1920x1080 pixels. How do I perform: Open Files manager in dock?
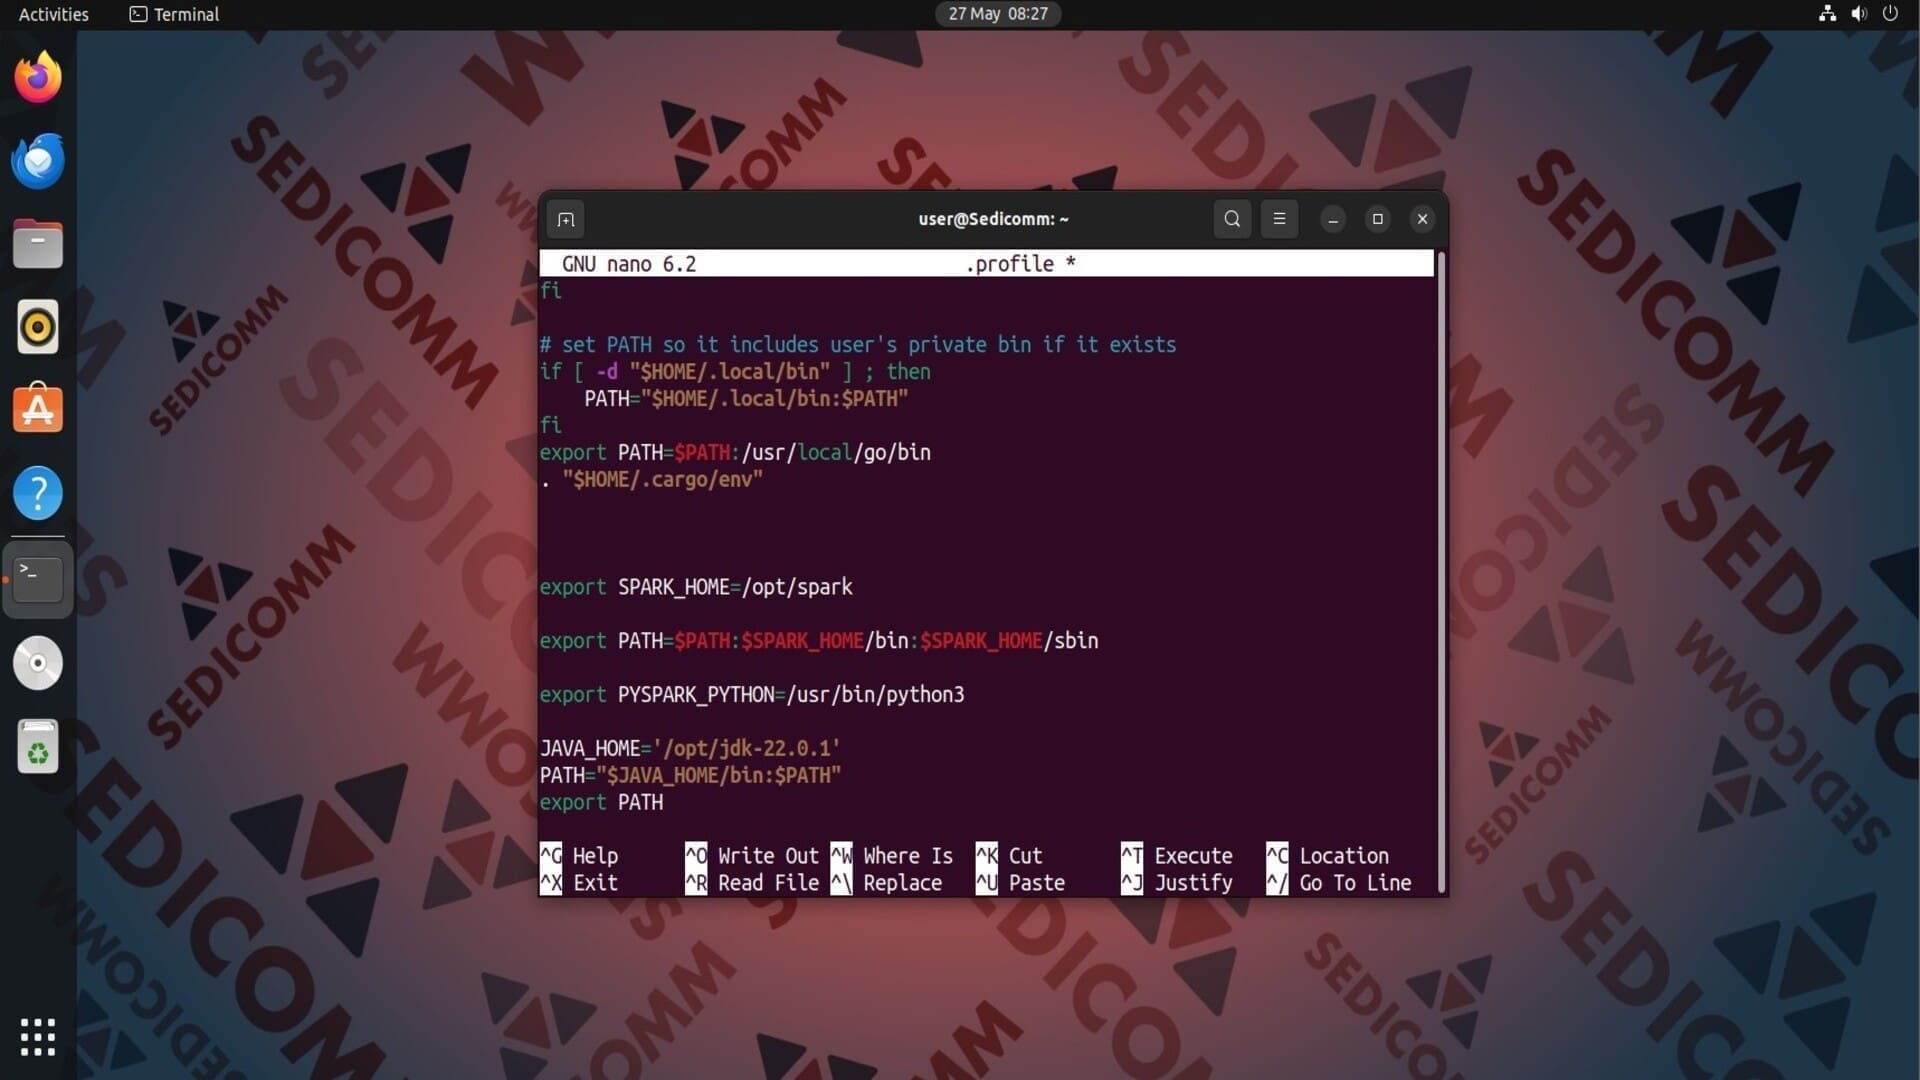38,244
